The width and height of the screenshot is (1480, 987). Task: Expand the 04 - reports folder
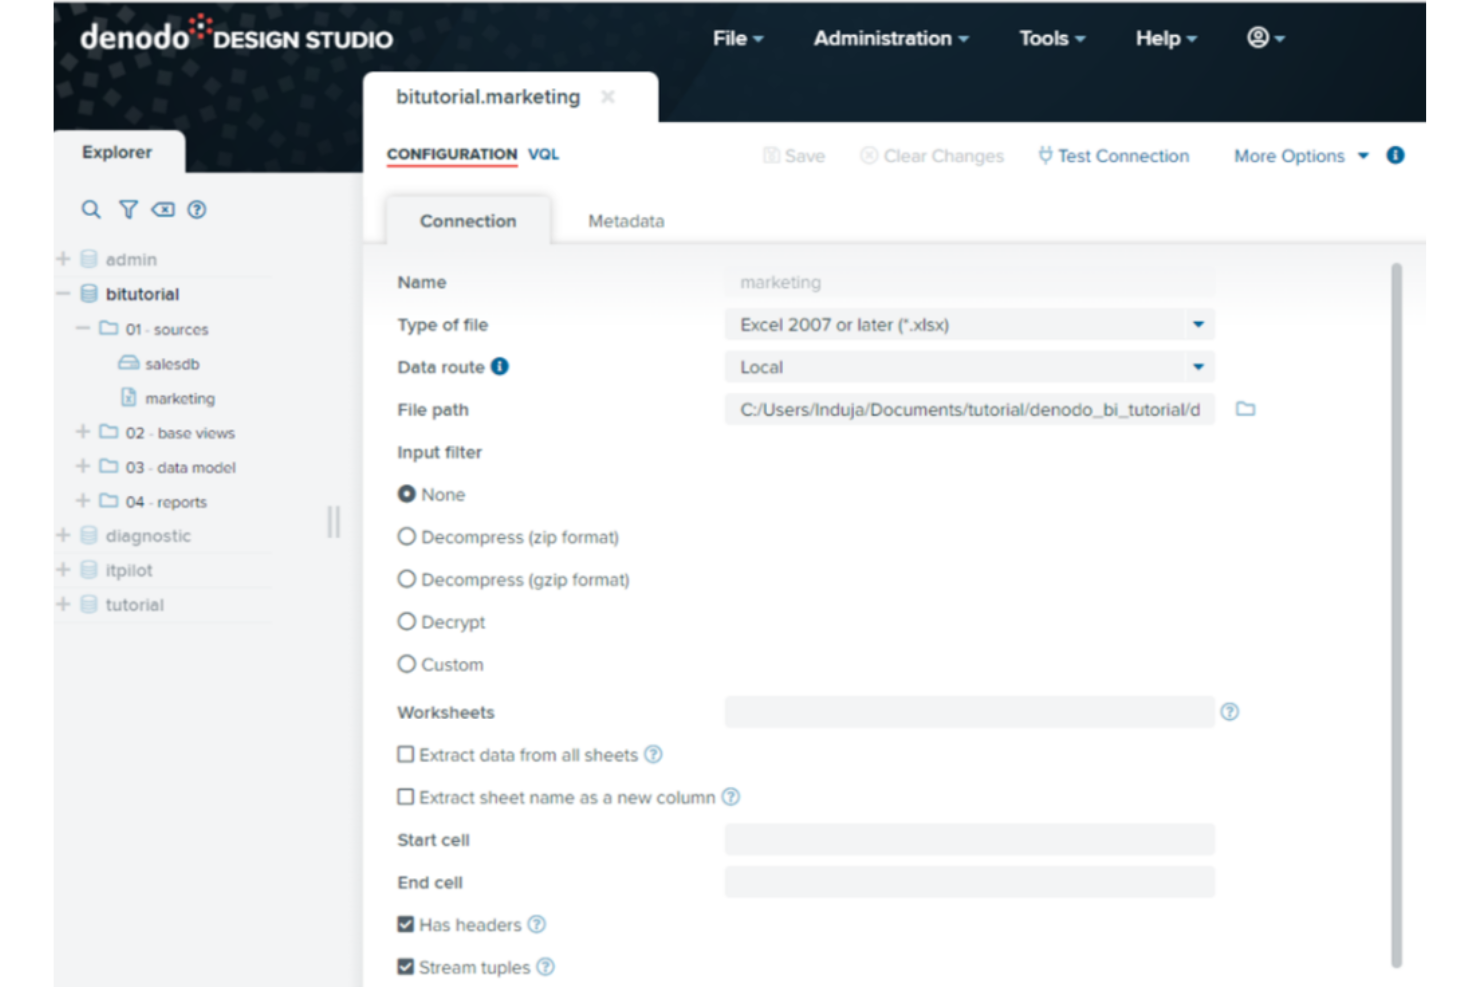click(x=83, y=500)
